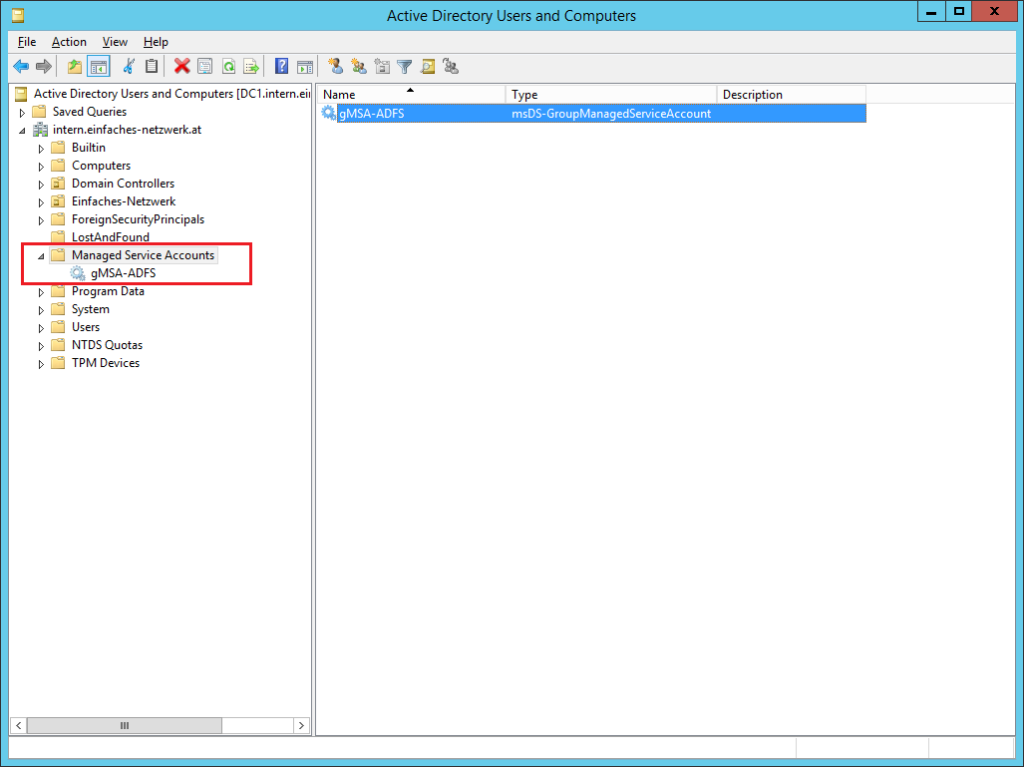Collapse the intern.einfaches-netzwerk.at domain node

tap(22, 131)
